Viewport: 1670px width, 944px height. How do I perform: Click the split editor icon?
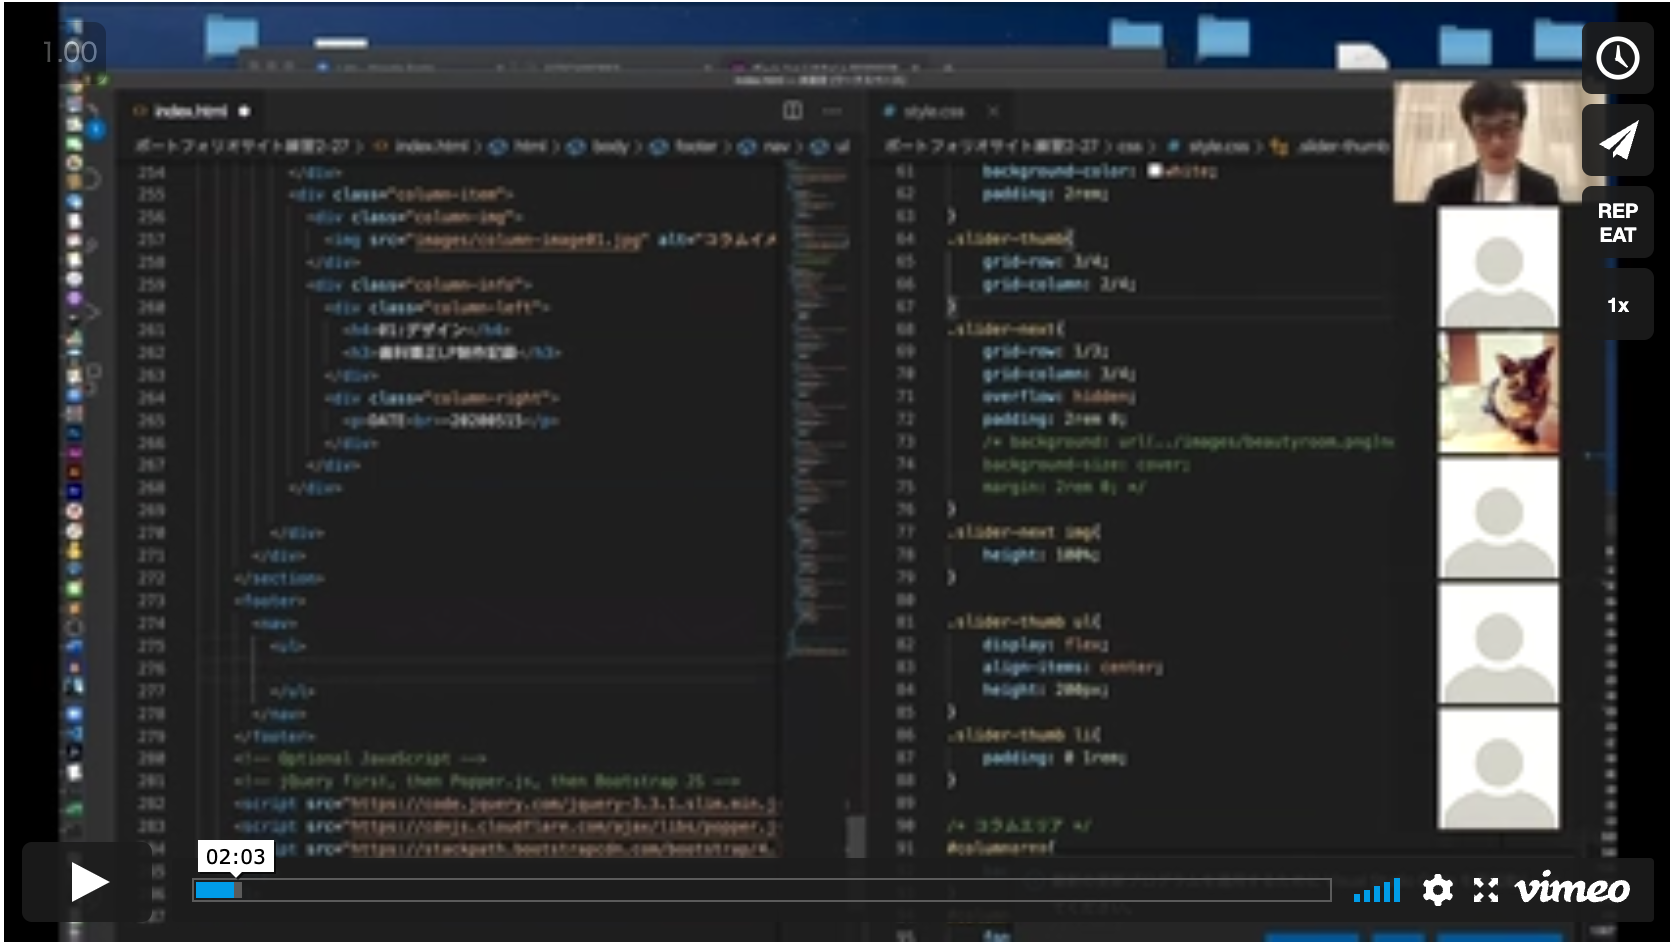[x=792, y=111]
